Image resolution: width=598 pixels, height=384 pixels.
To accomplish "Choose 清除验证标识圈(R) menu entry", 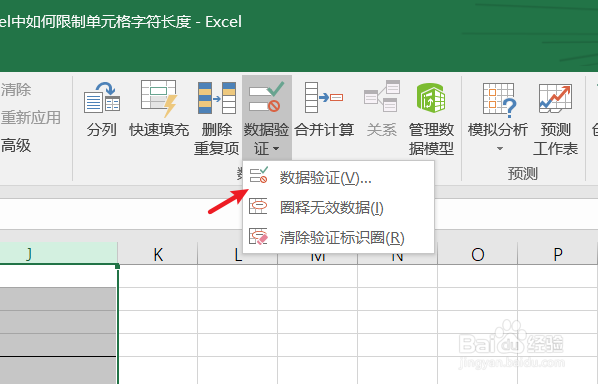I will (339, 237).
